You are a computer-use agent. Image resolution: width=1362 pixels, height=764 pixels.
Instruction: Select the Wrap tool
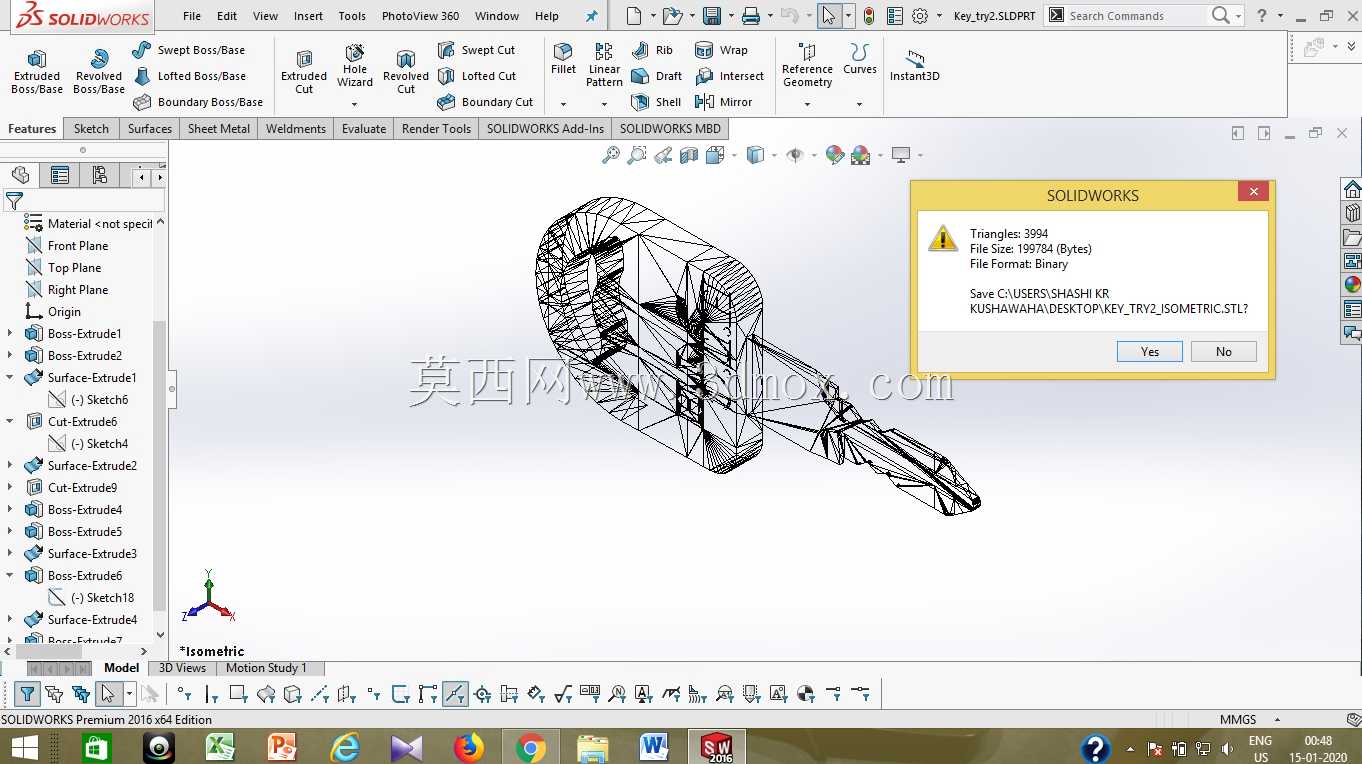click(721, 50)
